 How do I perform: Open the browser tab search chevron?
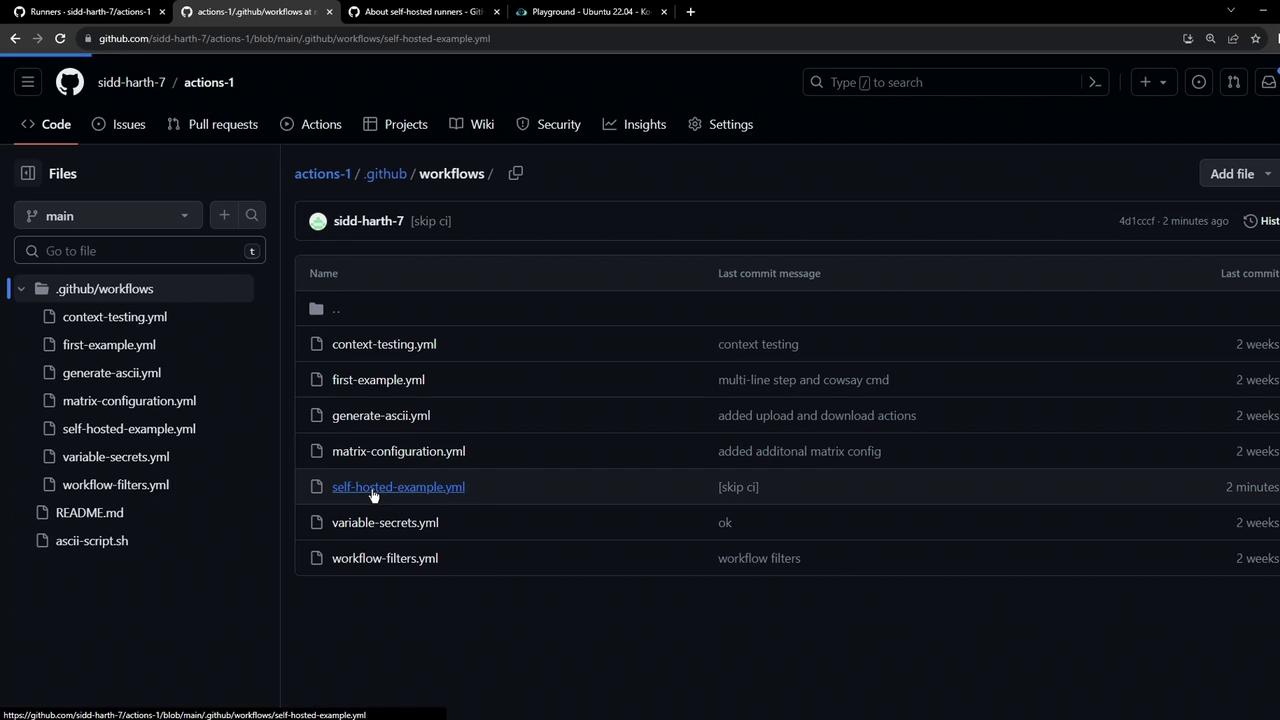pyautogui.click(x=1231, y=10)
